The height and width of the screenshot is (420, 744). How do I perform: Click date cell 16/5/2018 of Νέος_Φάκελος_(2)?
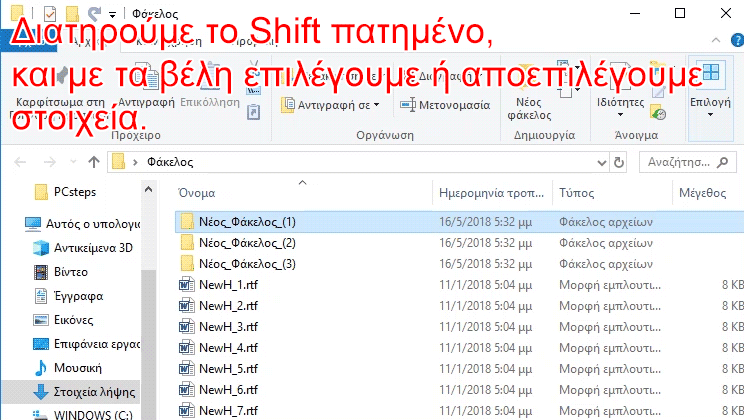(485, 243)
